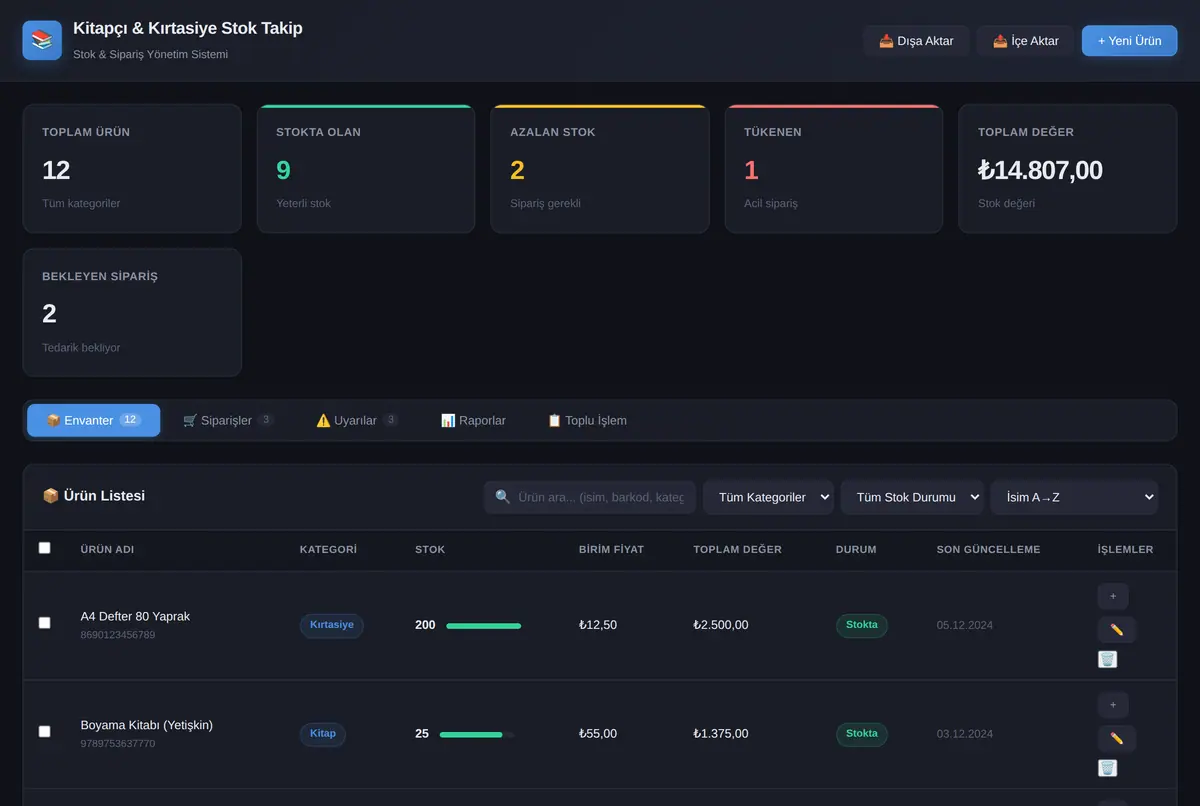Image resolution: width=1200 pixels, height=806 pixels.
Task: Click the date 03.12.2024
Action: click(x=965, y=734)
